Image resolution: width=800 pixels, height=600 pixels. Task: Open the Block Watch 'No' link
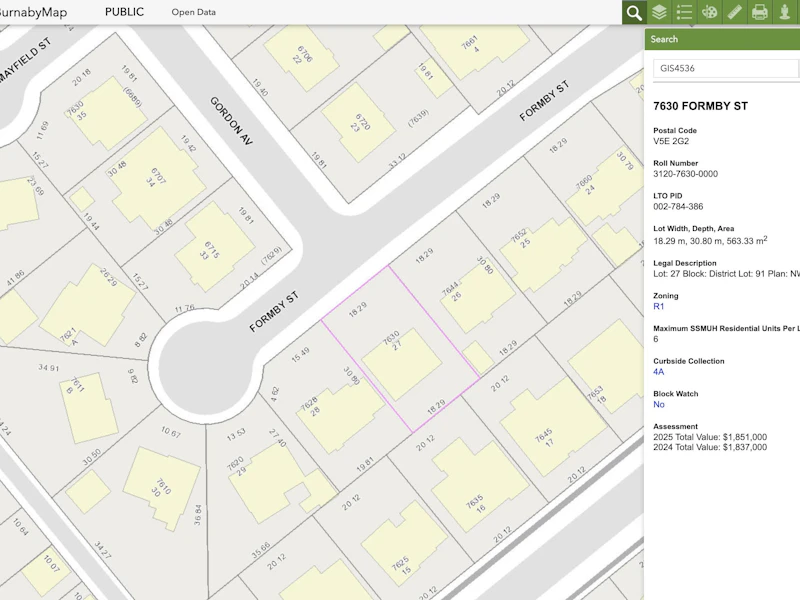[659, 404]
